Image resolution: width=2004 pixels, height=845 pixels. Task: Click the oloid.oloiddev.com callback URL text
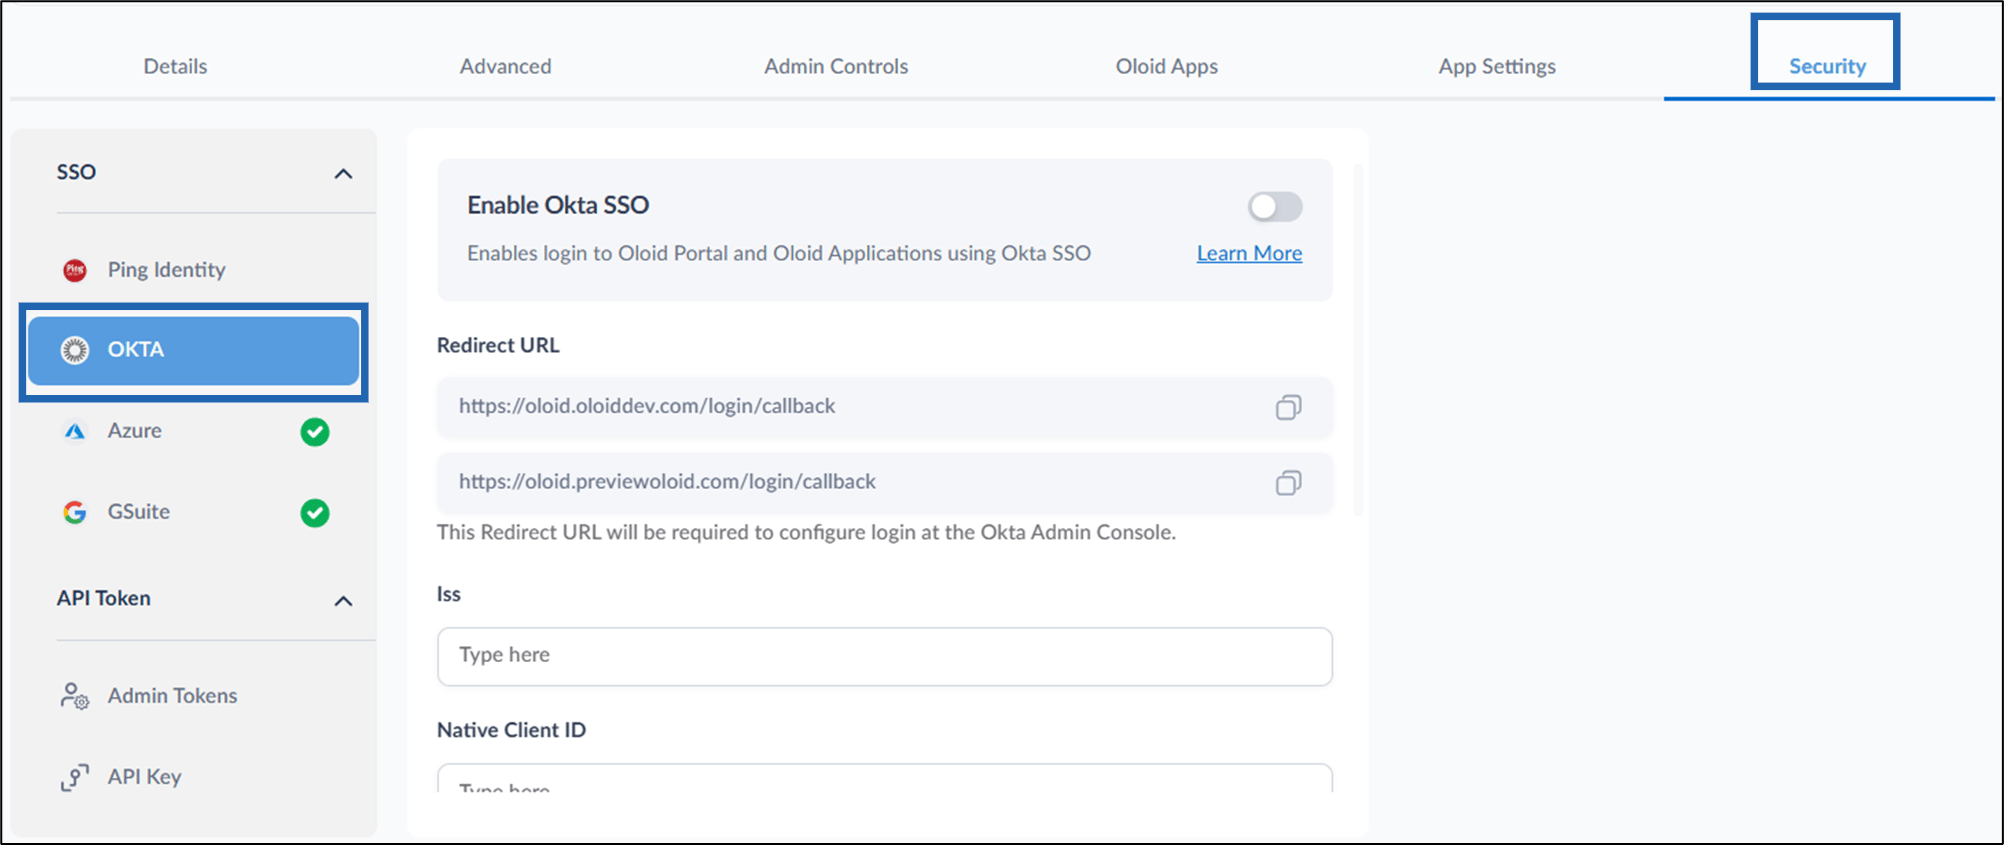tap(647, 406)
